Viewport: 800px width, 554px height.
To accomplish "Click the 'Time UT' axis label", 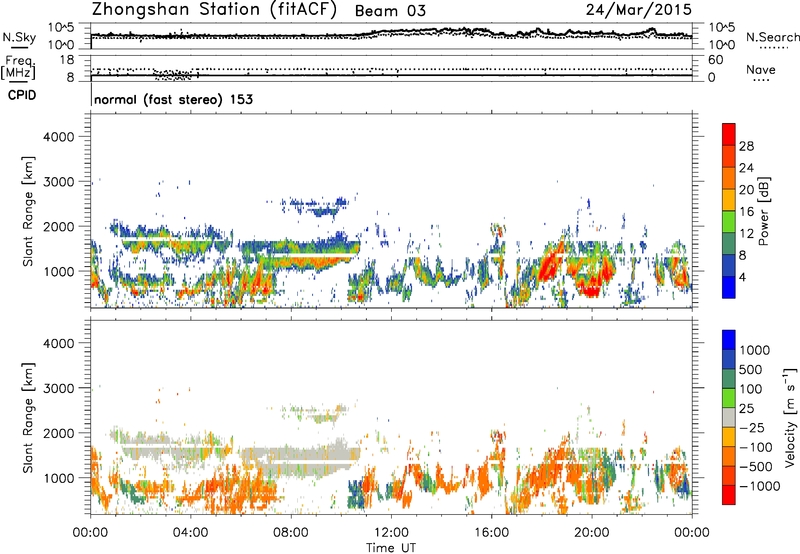I will pyautogui.click(x=391, y=548).
